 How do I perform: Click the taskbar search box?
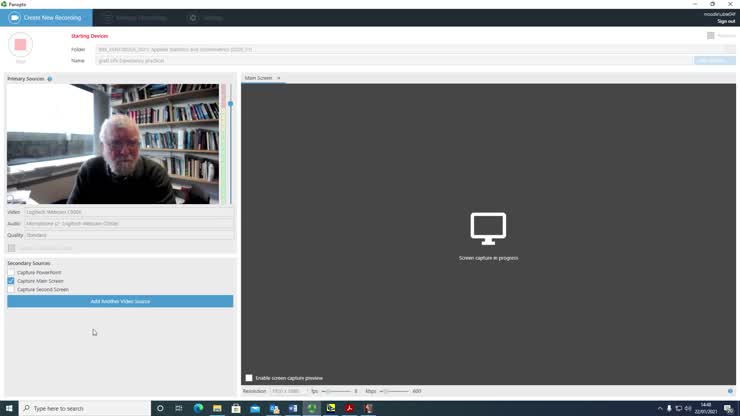click(85, 408)
